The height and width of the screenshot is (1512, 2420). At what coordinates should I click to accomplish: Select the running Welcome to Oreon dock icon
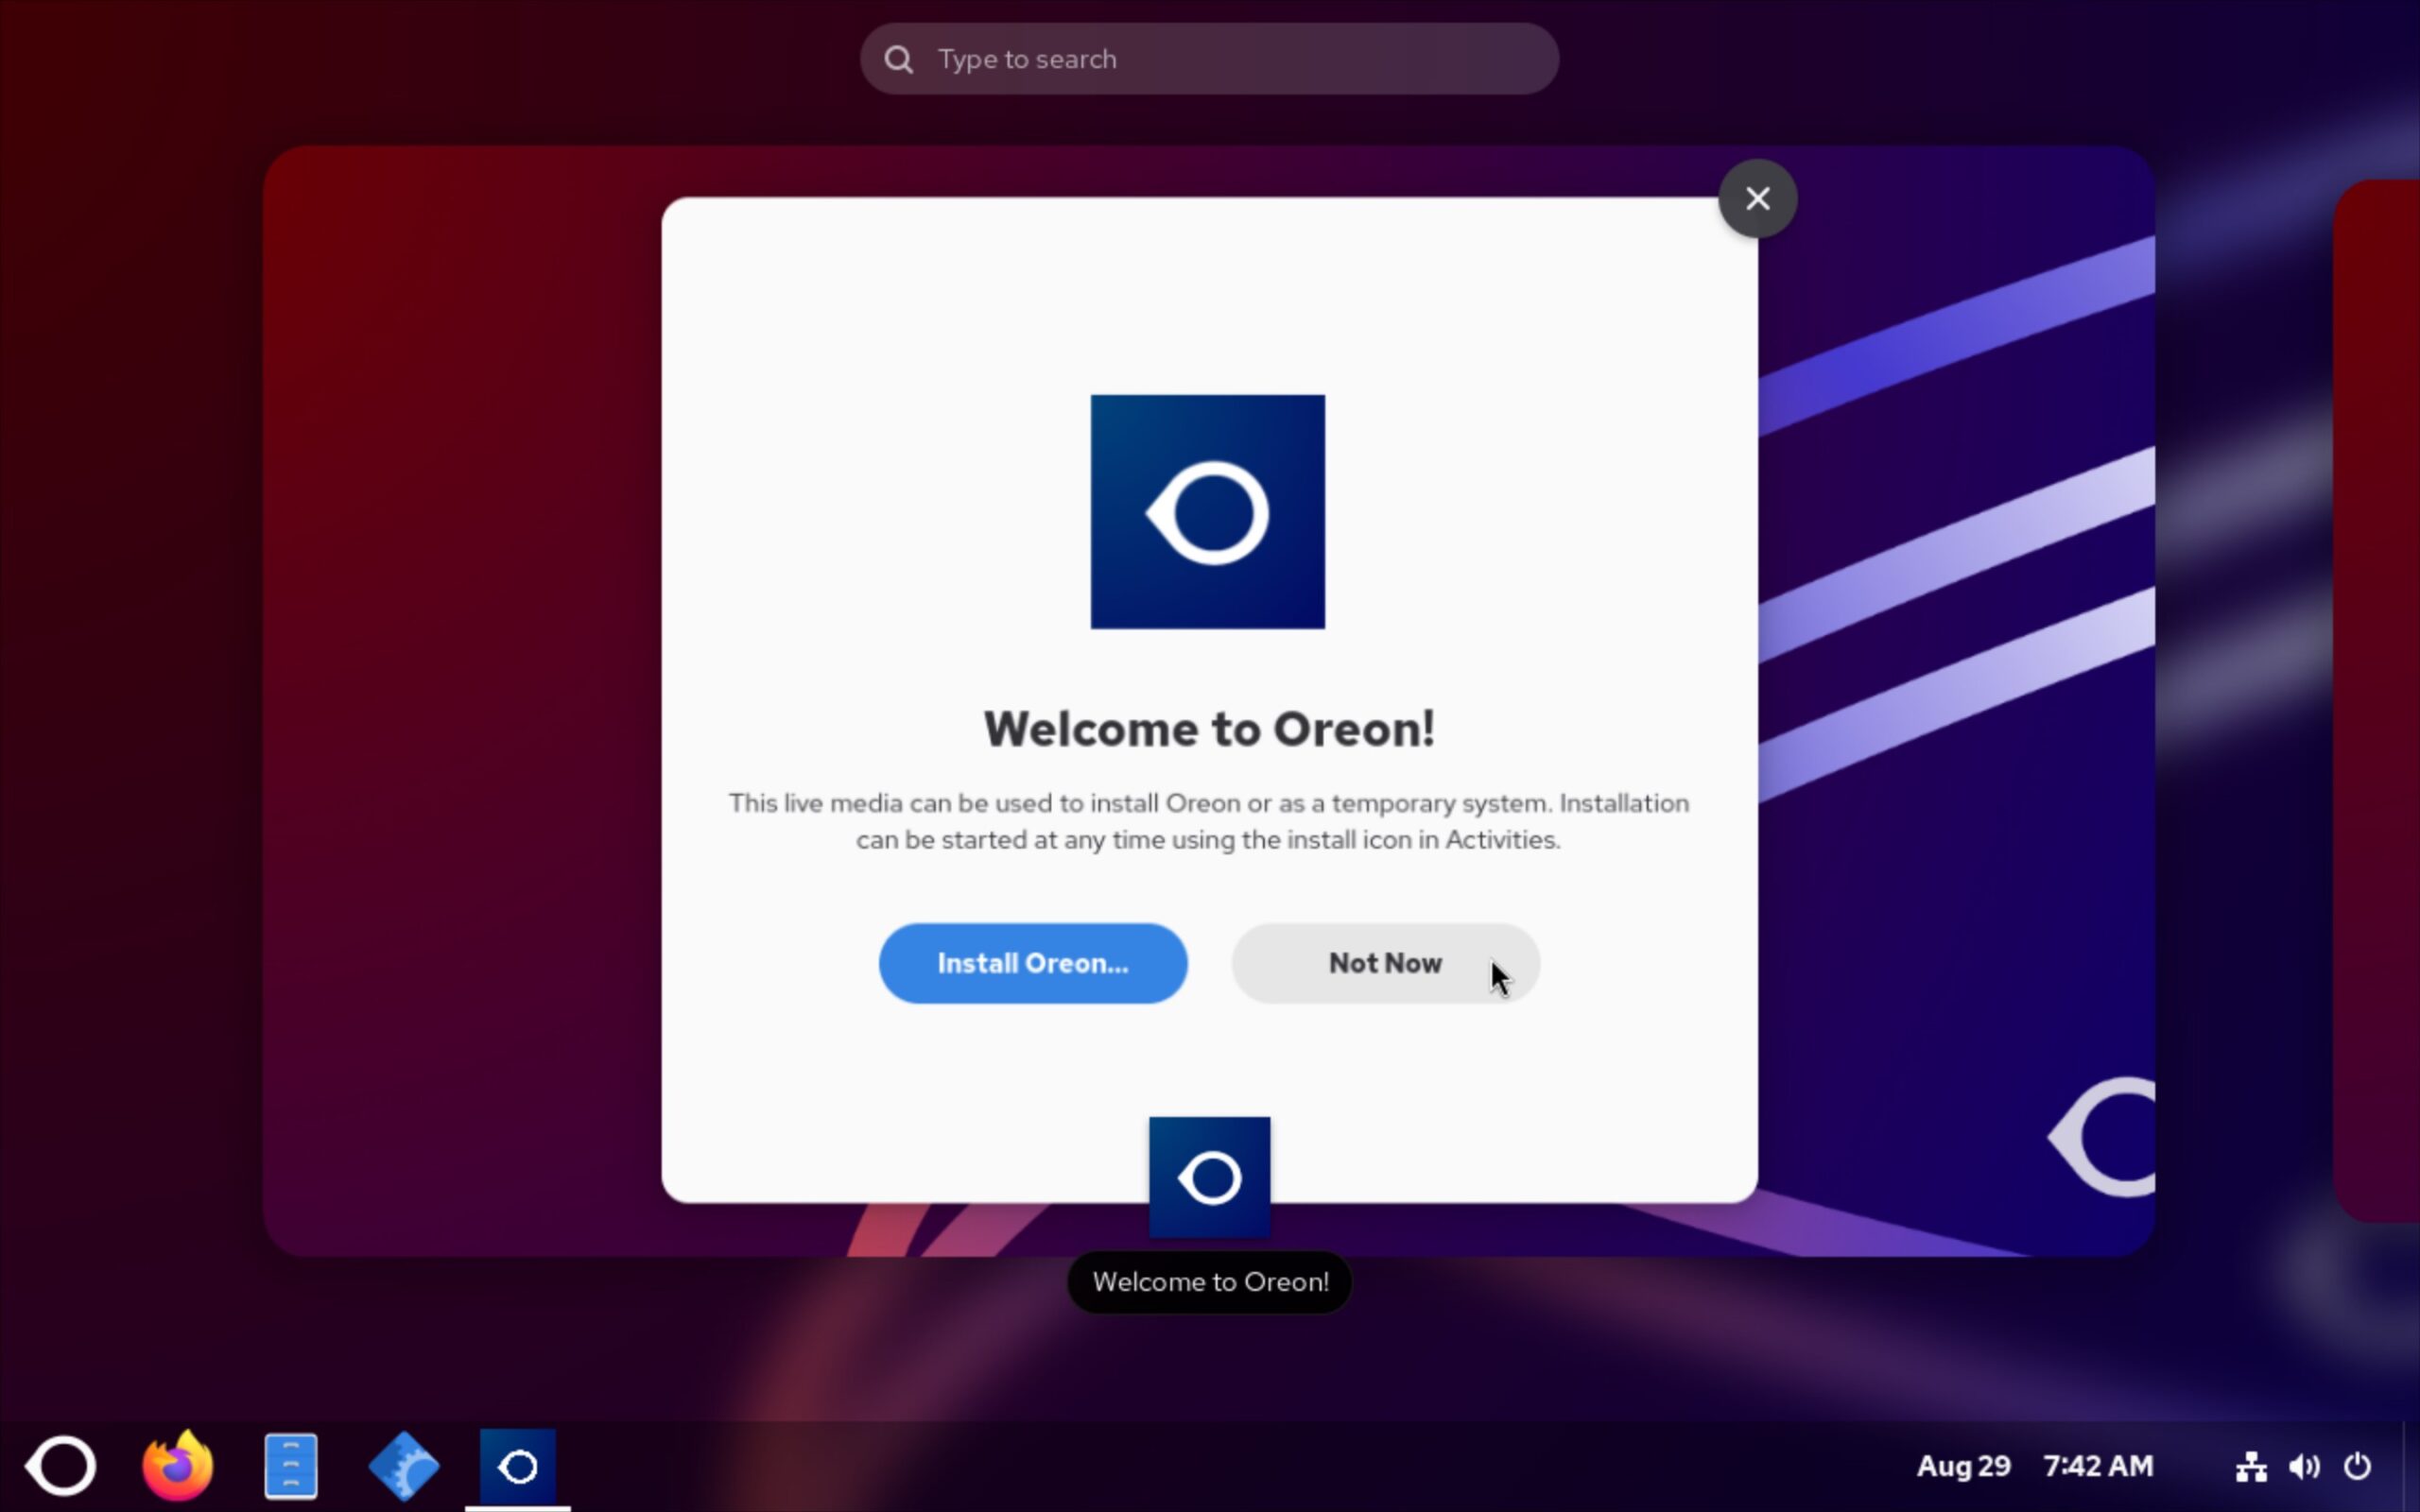[518, 1466]
